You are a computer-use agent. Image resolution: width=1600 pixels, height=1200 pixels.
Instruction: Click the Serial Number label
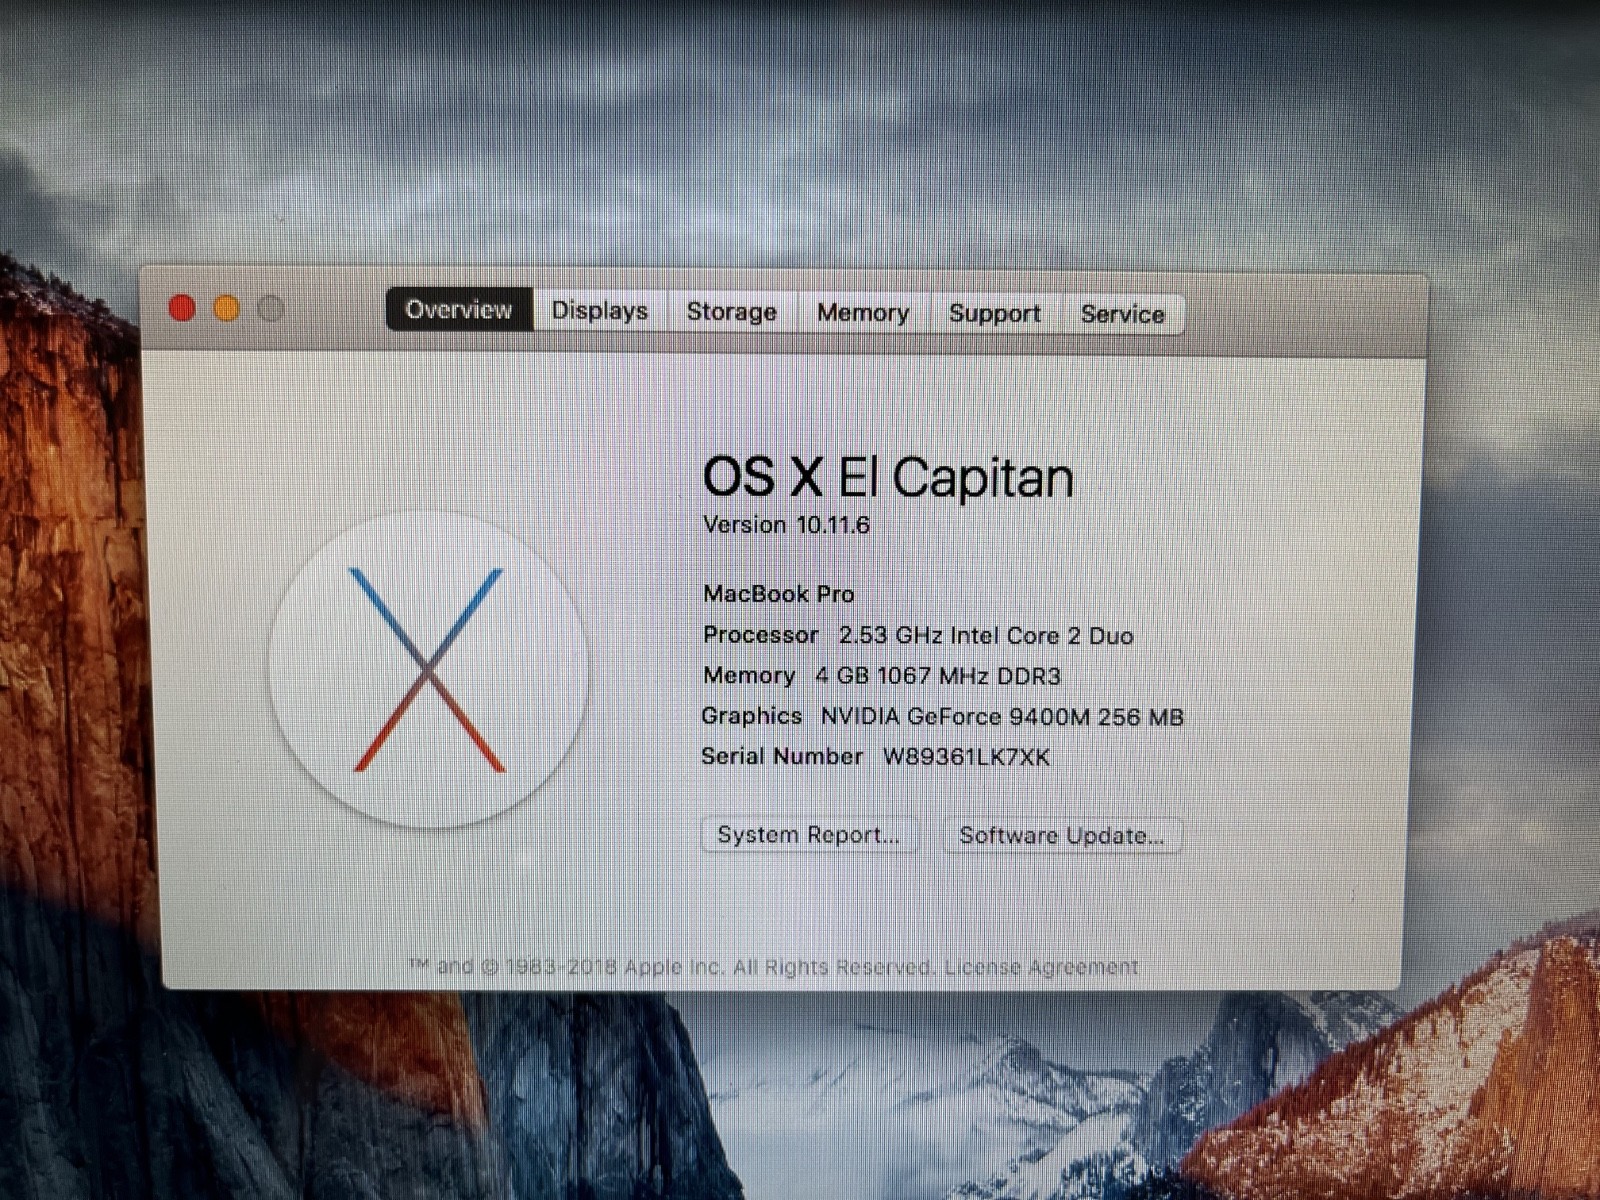(x=782, y=756)
